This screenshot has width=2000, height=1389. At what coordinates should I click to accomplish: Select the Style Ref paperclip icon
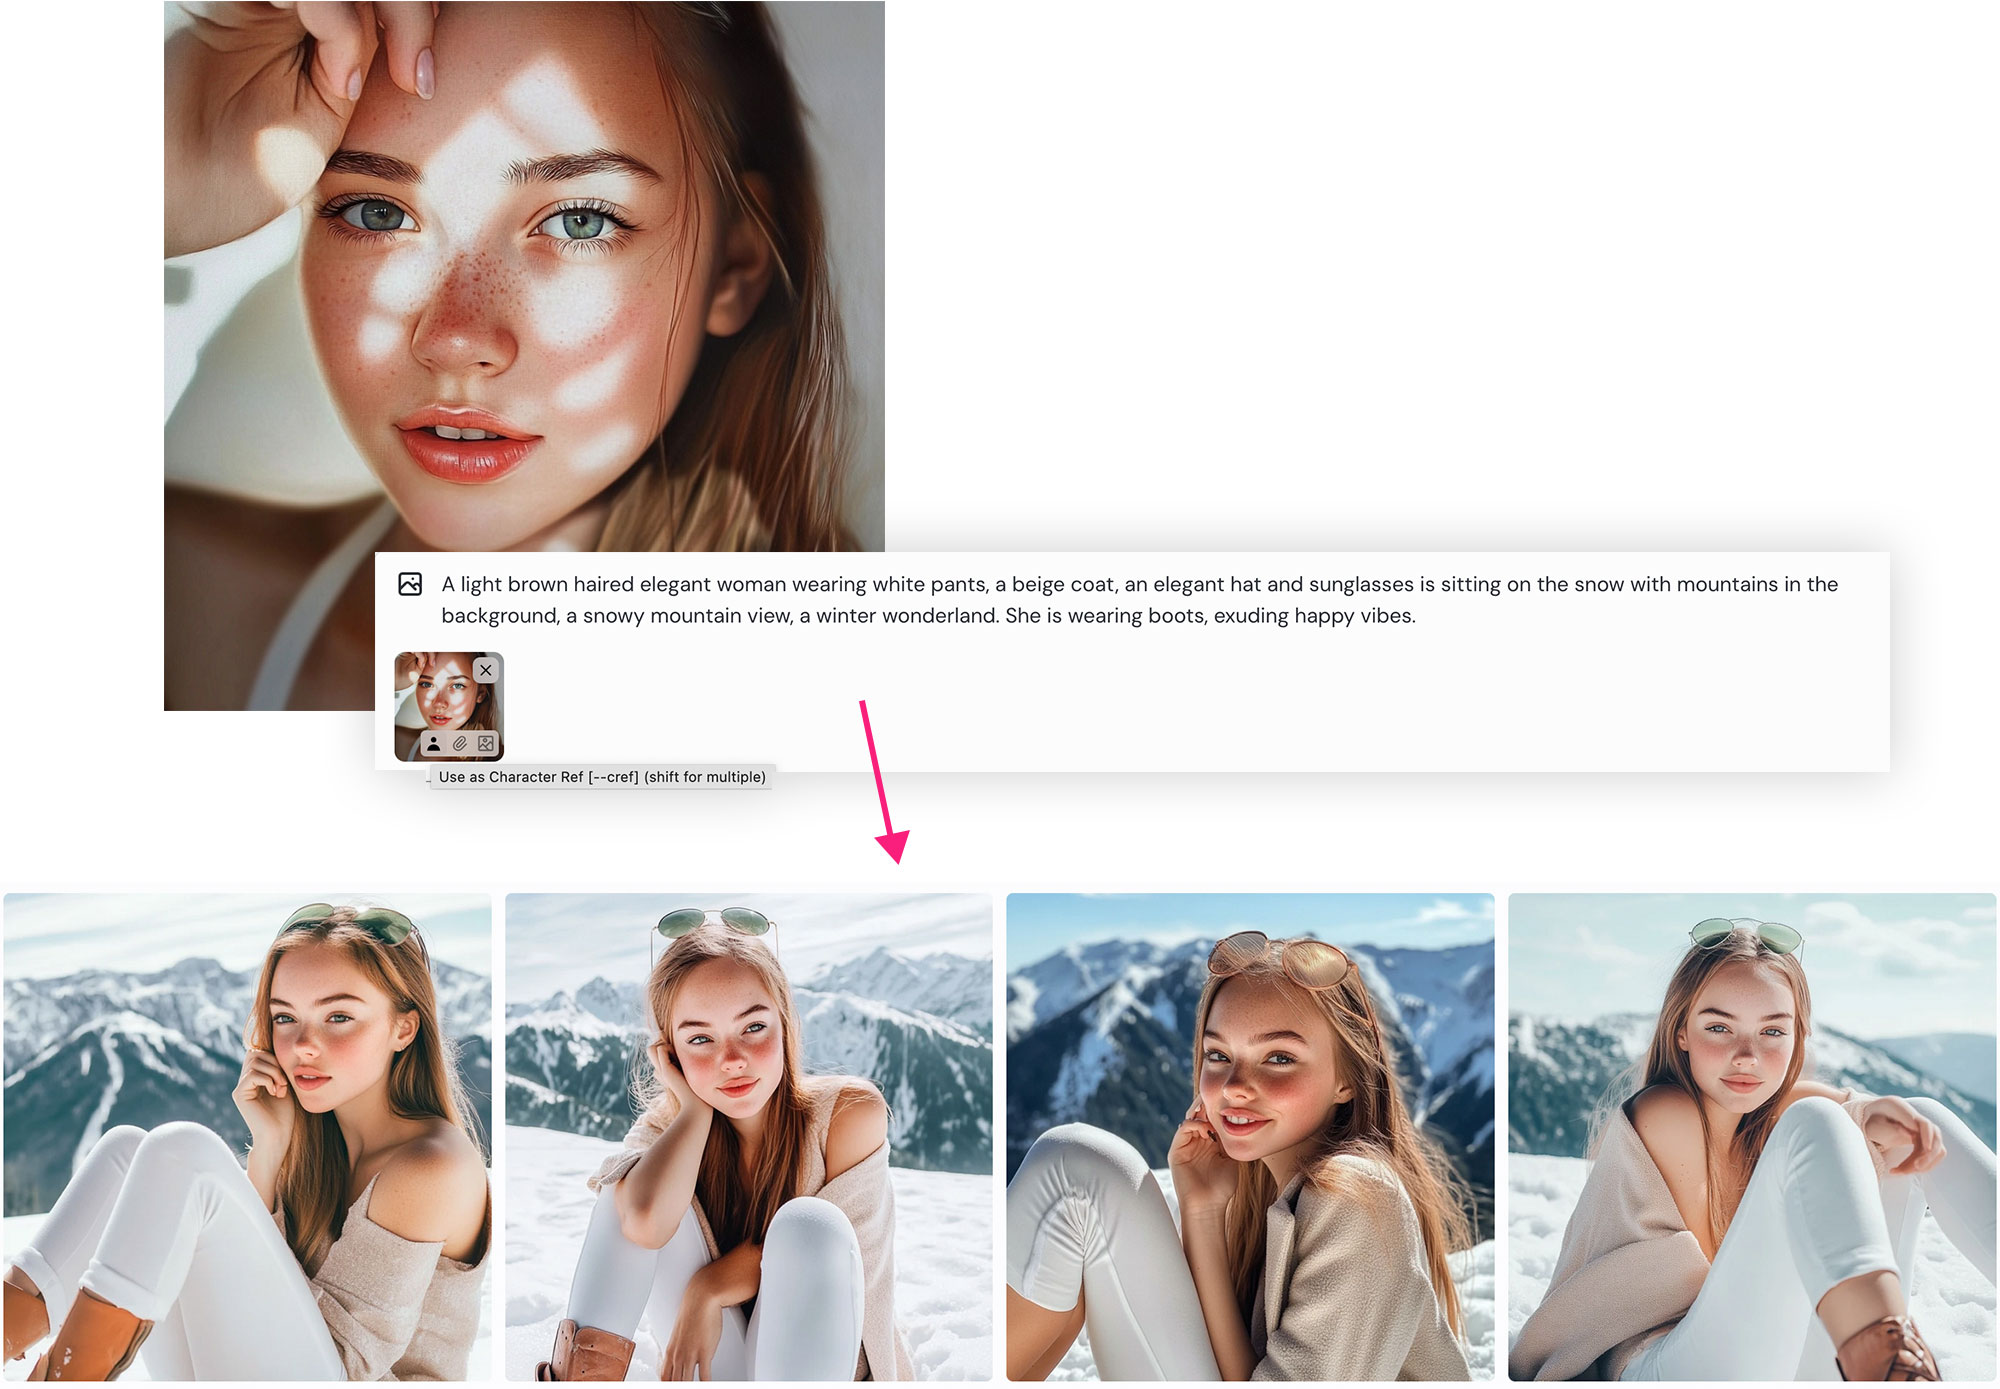460,743
